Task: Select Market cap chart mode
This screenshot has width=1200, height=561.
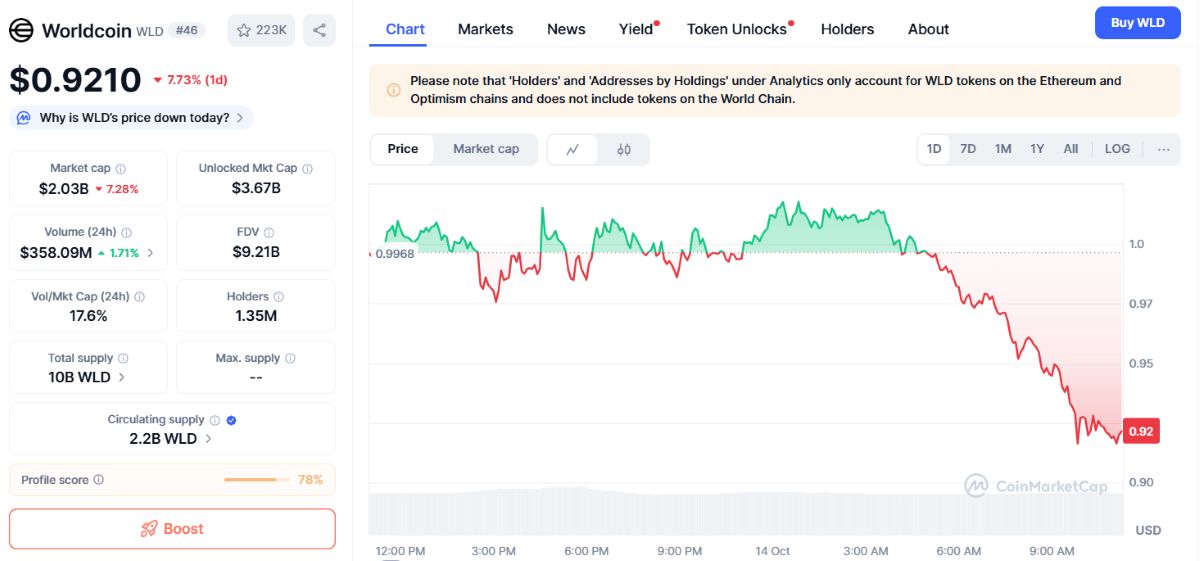Action: pos(486,149)
